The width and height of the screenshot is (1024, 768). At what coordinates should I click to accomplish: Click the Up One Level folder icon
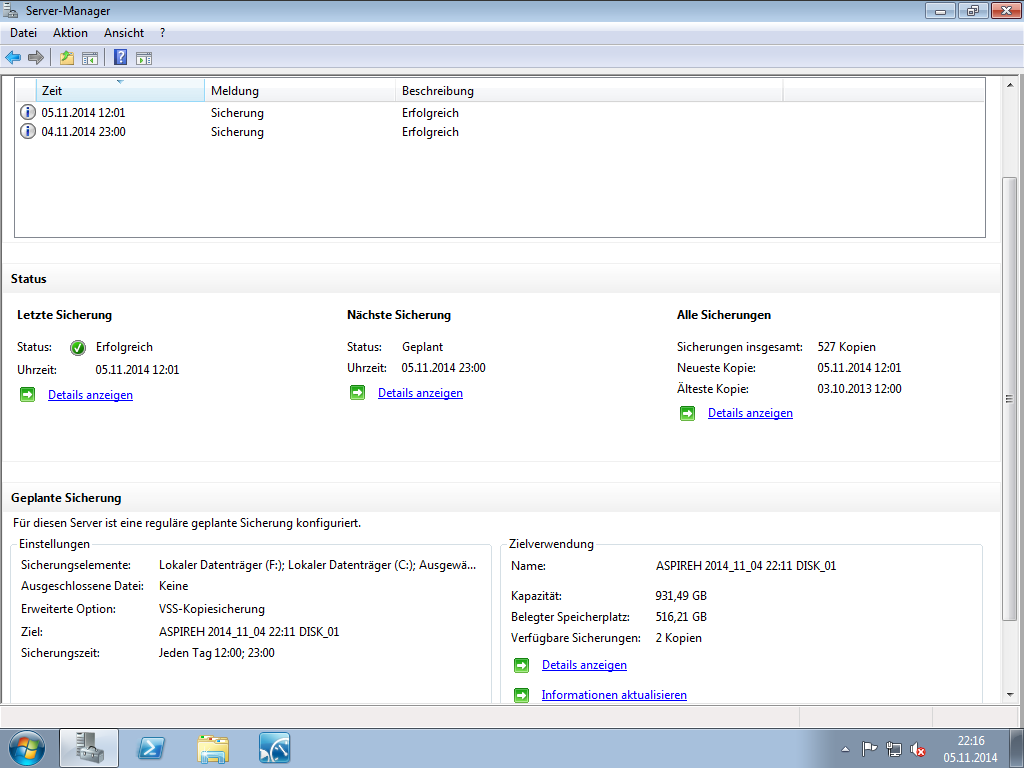coord(67,58)
